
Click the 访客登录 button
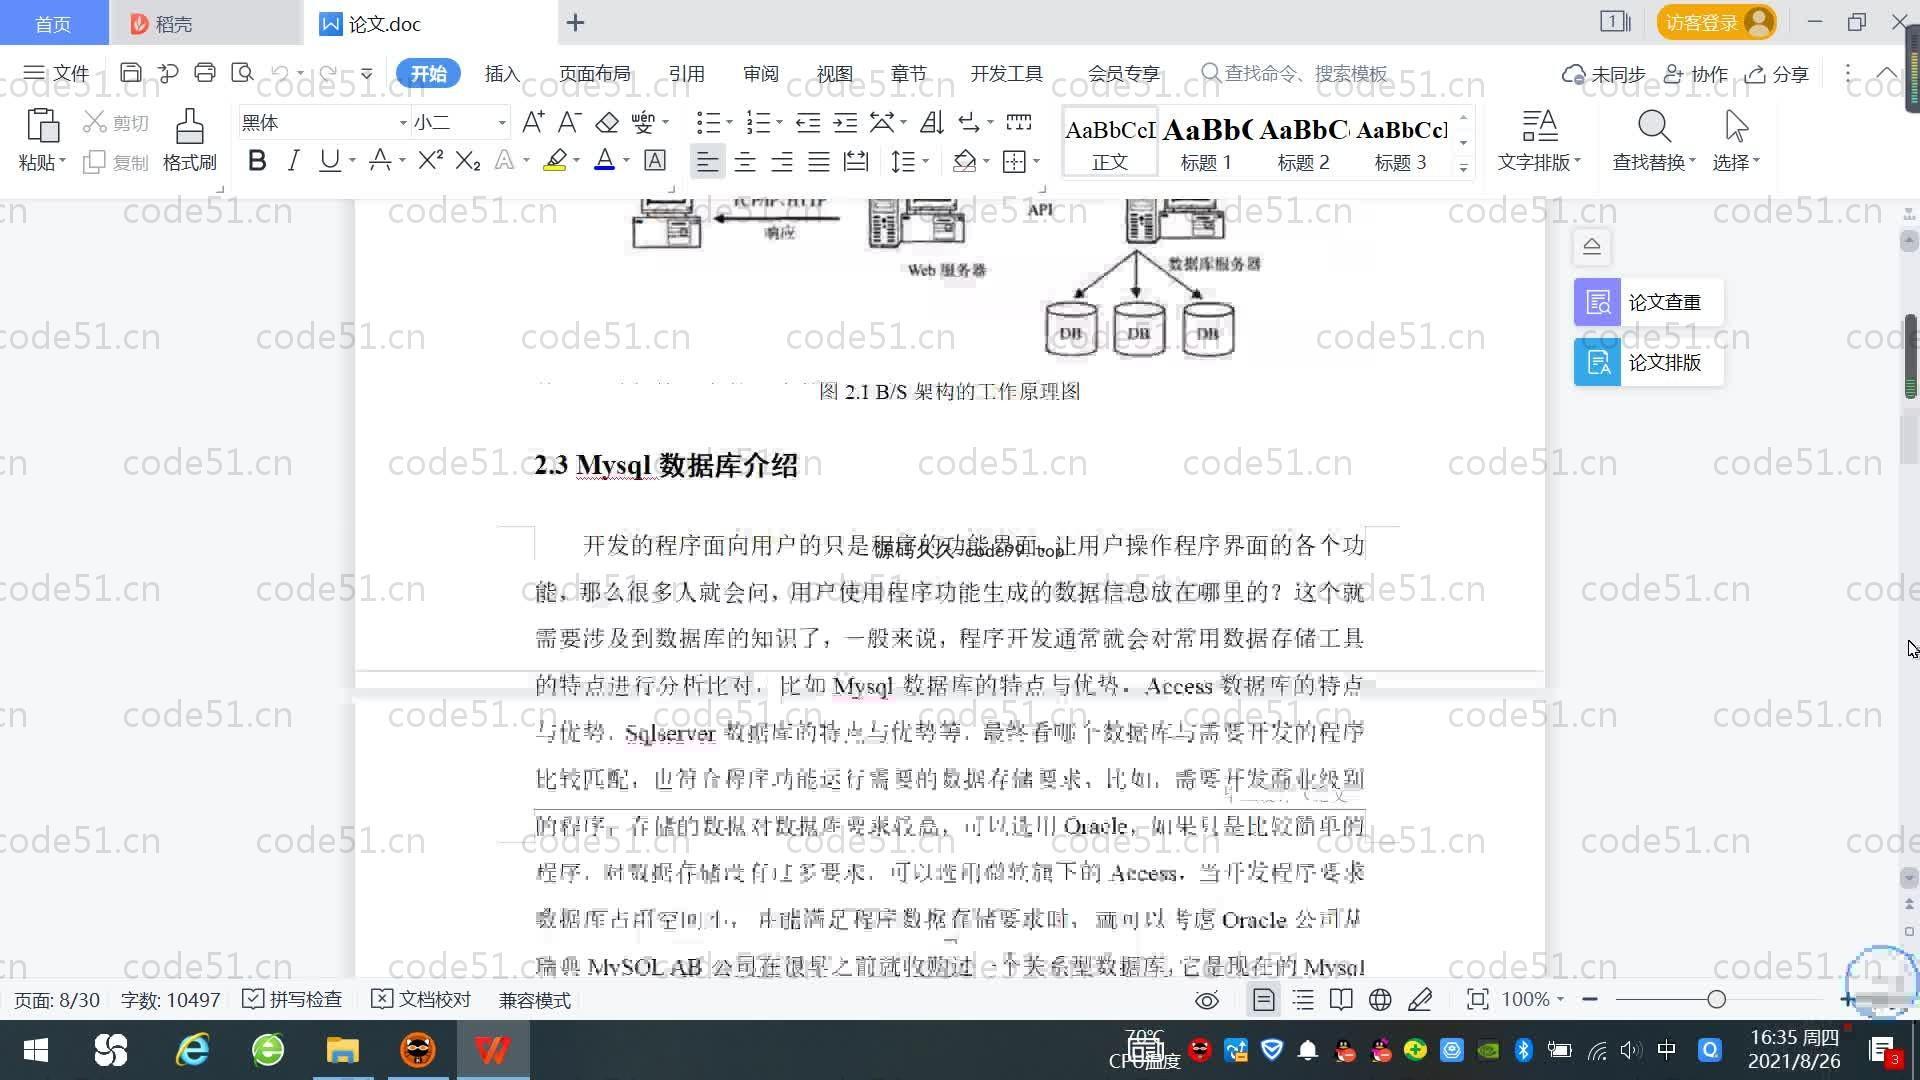point(1716,22)
